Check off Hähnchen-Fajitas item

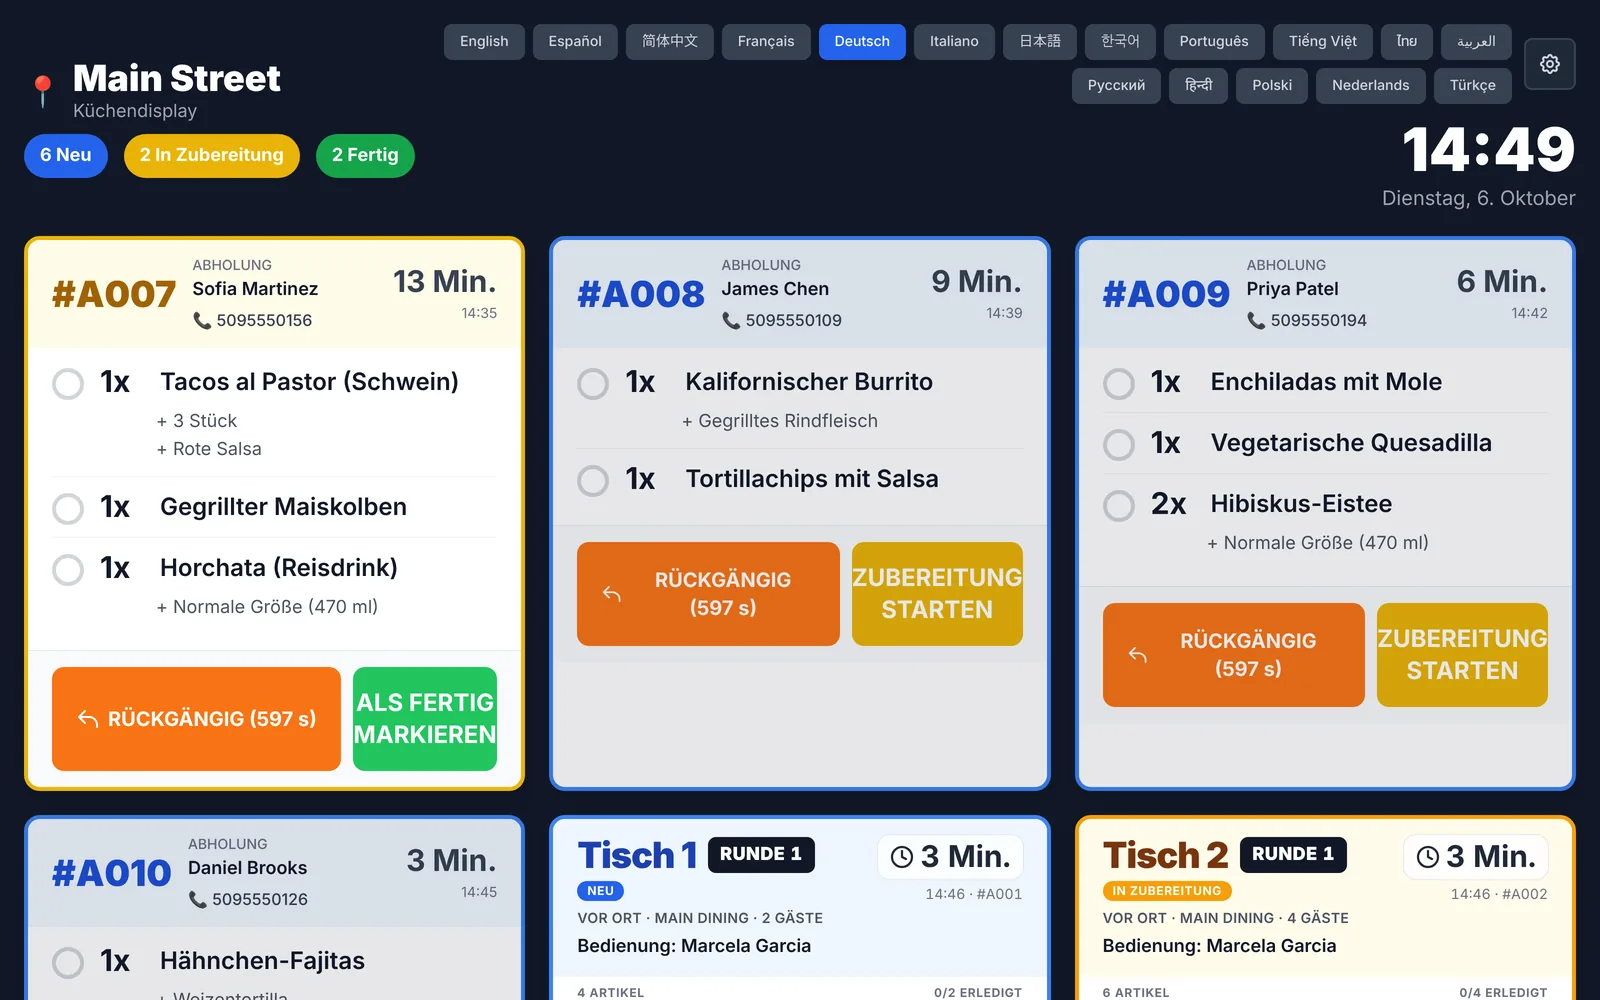click(x=68, y=962)
